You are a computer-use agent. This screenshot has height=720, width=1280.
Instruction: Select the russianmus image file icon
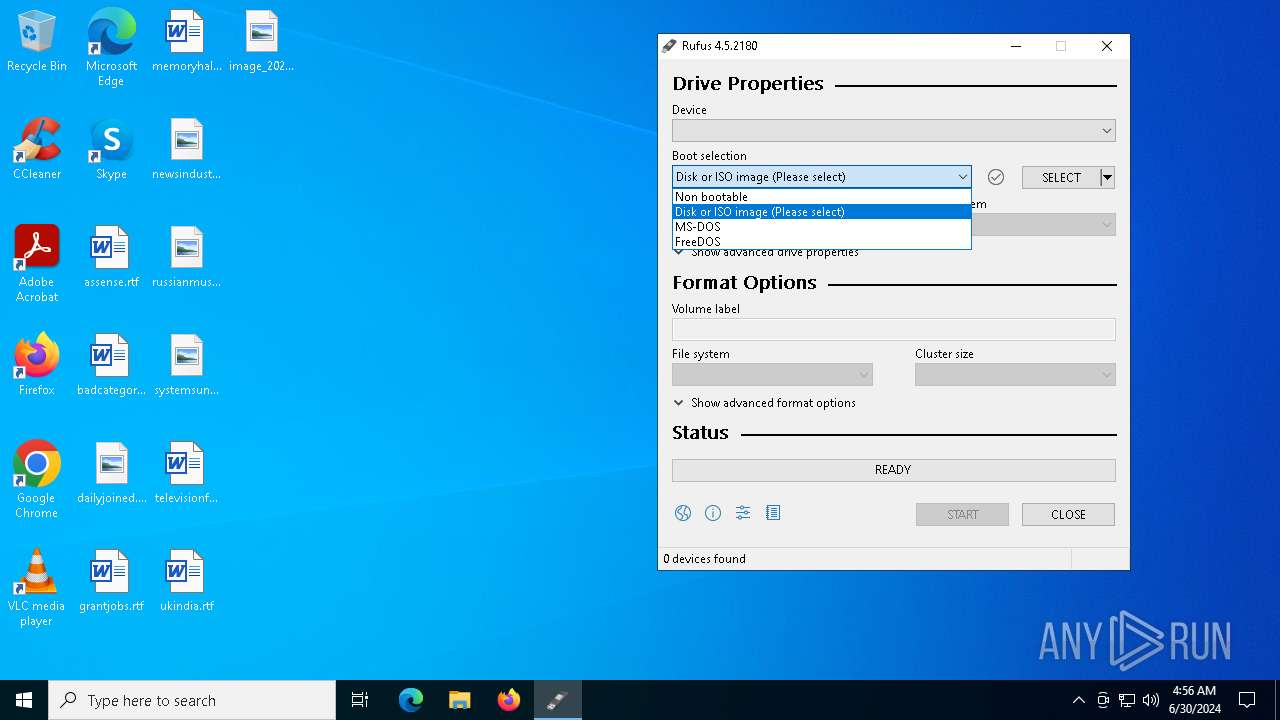tap(186, 257)
